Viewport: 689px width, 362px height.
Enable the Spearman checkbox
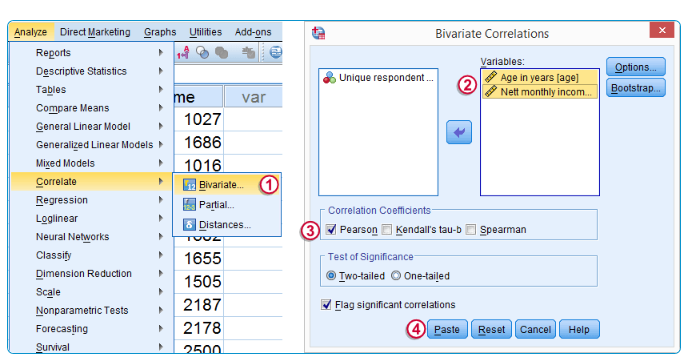471,229
